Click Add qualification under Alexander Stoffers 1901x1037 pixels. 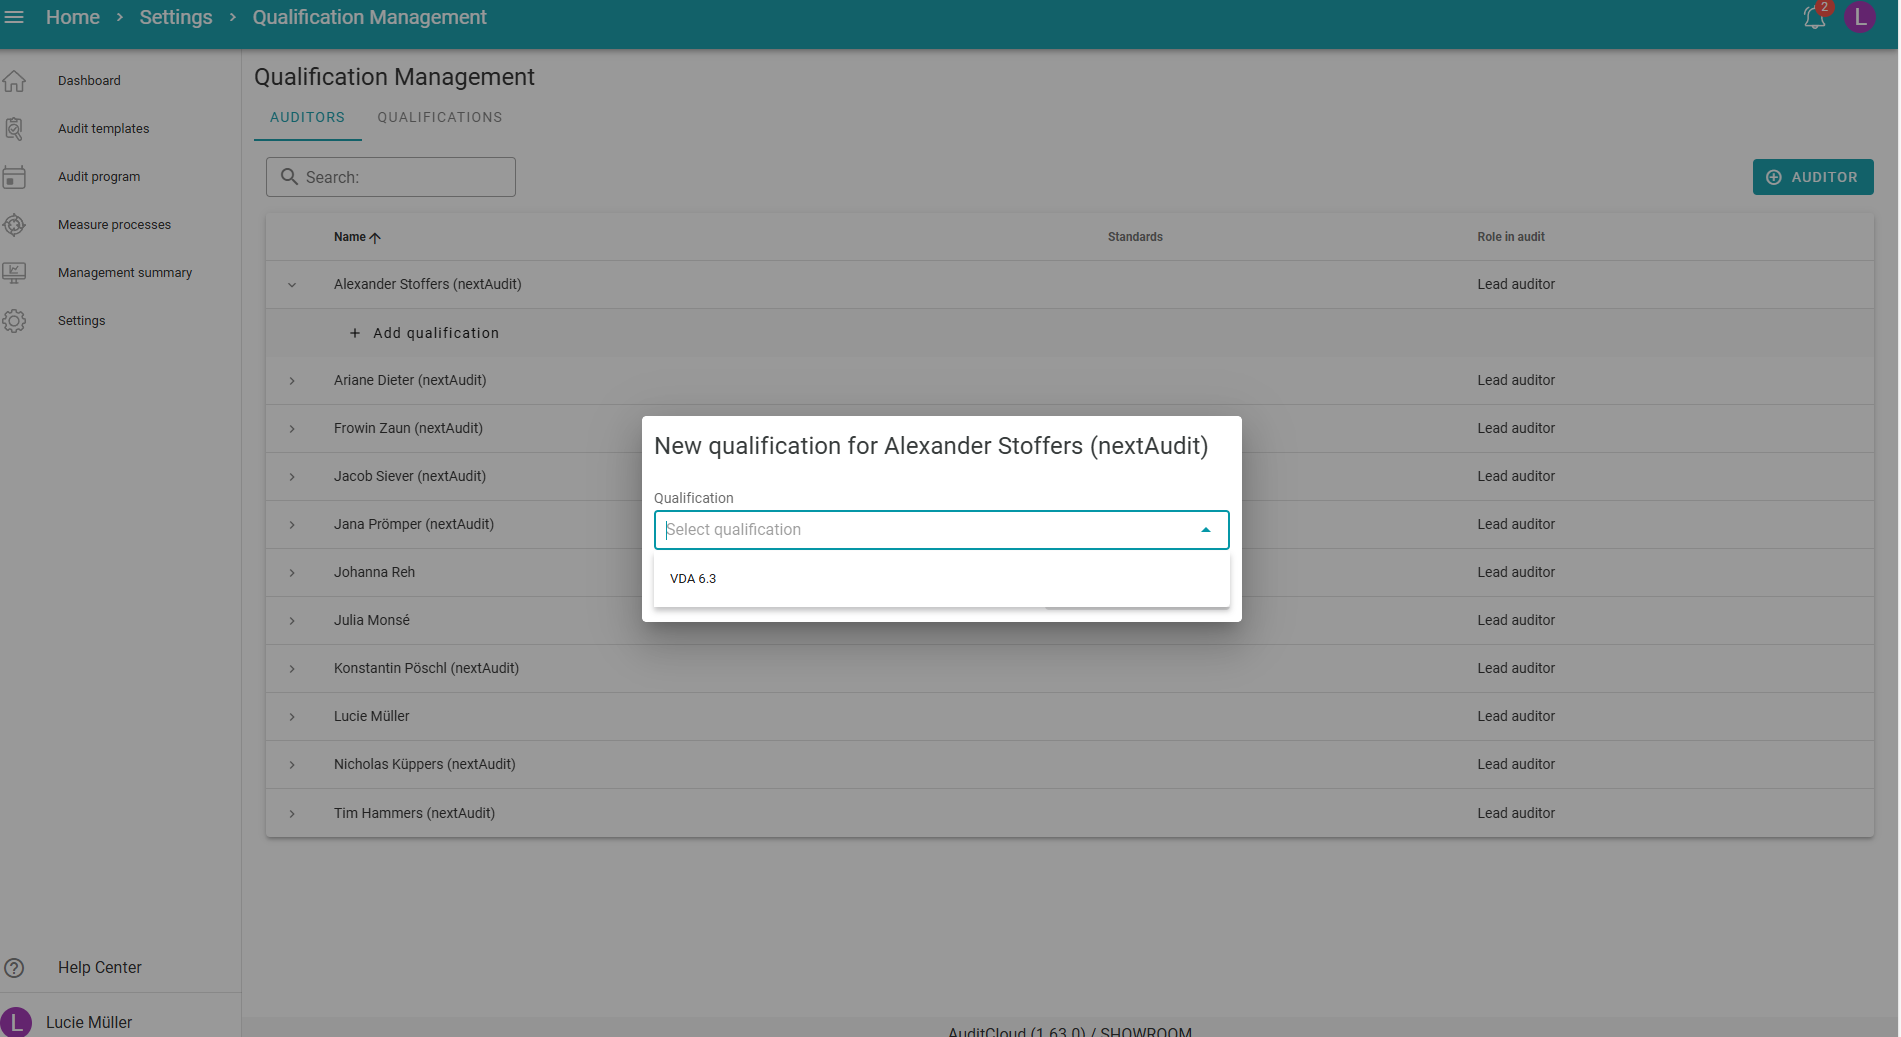[425, 333]
